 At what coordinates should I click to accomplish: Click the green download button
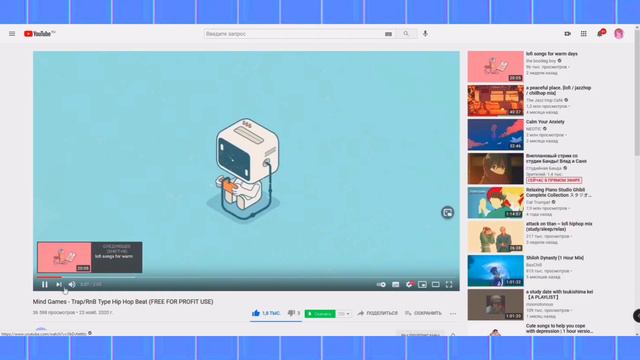click(320, 313)
